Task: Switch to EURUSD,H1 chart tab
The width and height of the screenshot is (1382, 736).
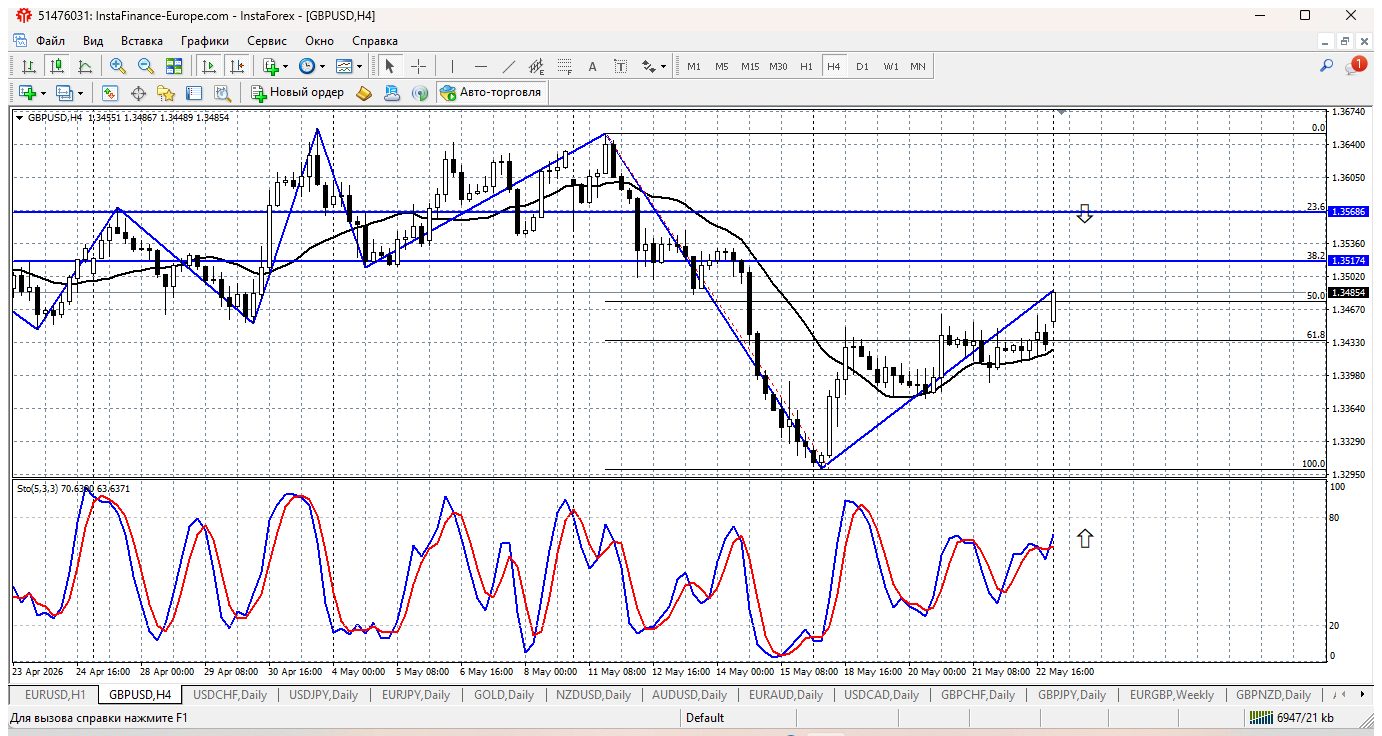Action: point(55,694)
